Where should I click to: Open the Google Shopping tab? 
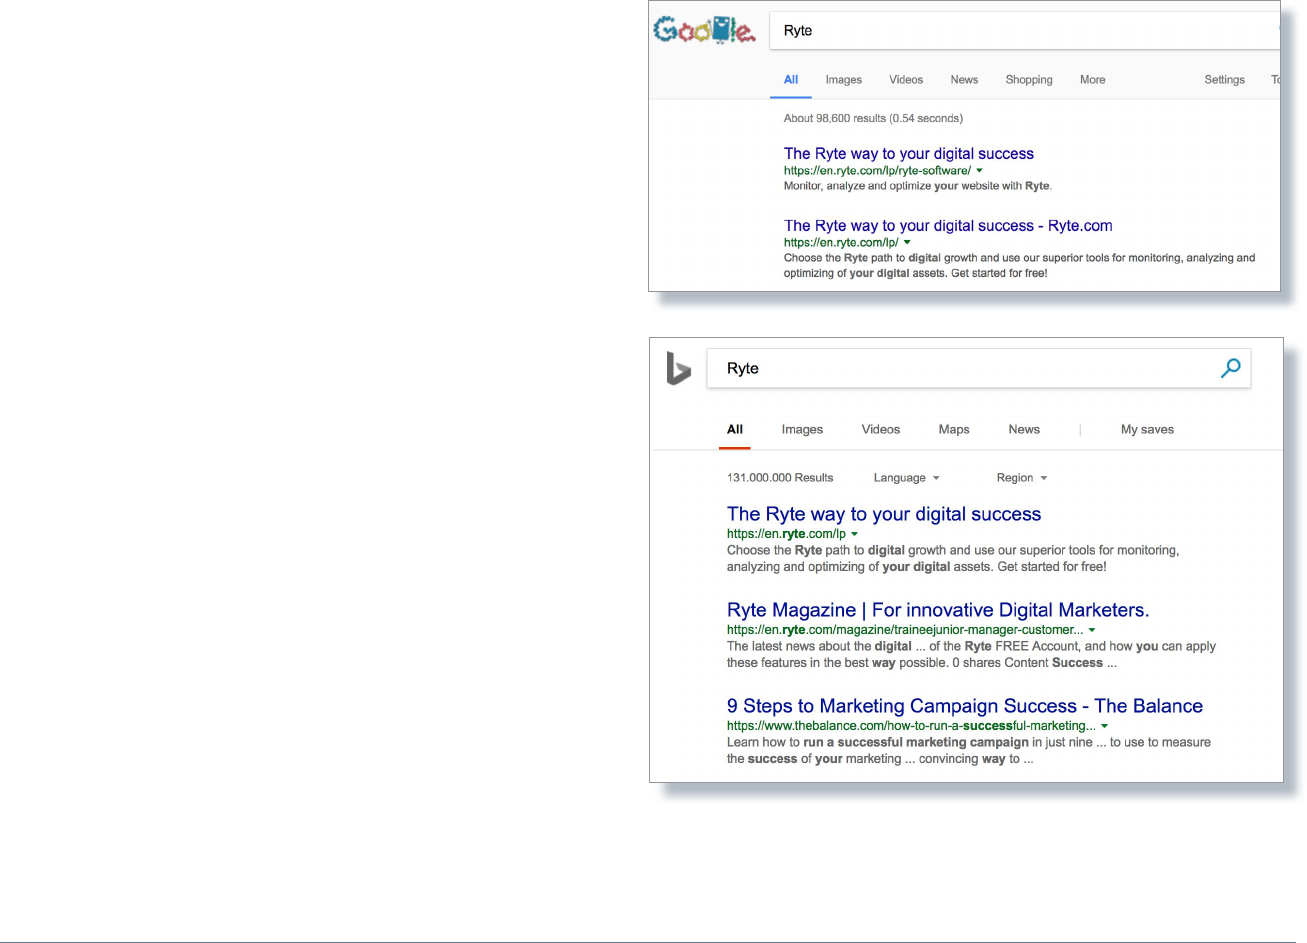(x=1029, y=80)
